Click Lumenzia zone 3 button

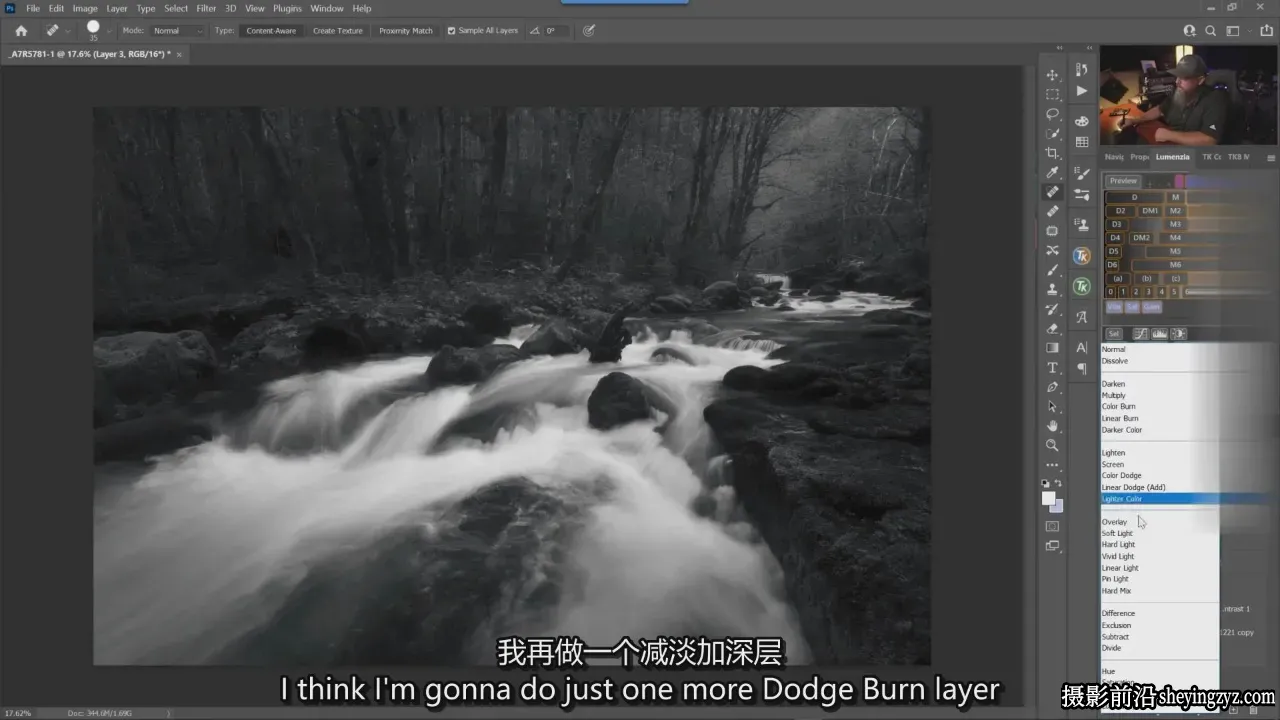[x=1149, y=292]
